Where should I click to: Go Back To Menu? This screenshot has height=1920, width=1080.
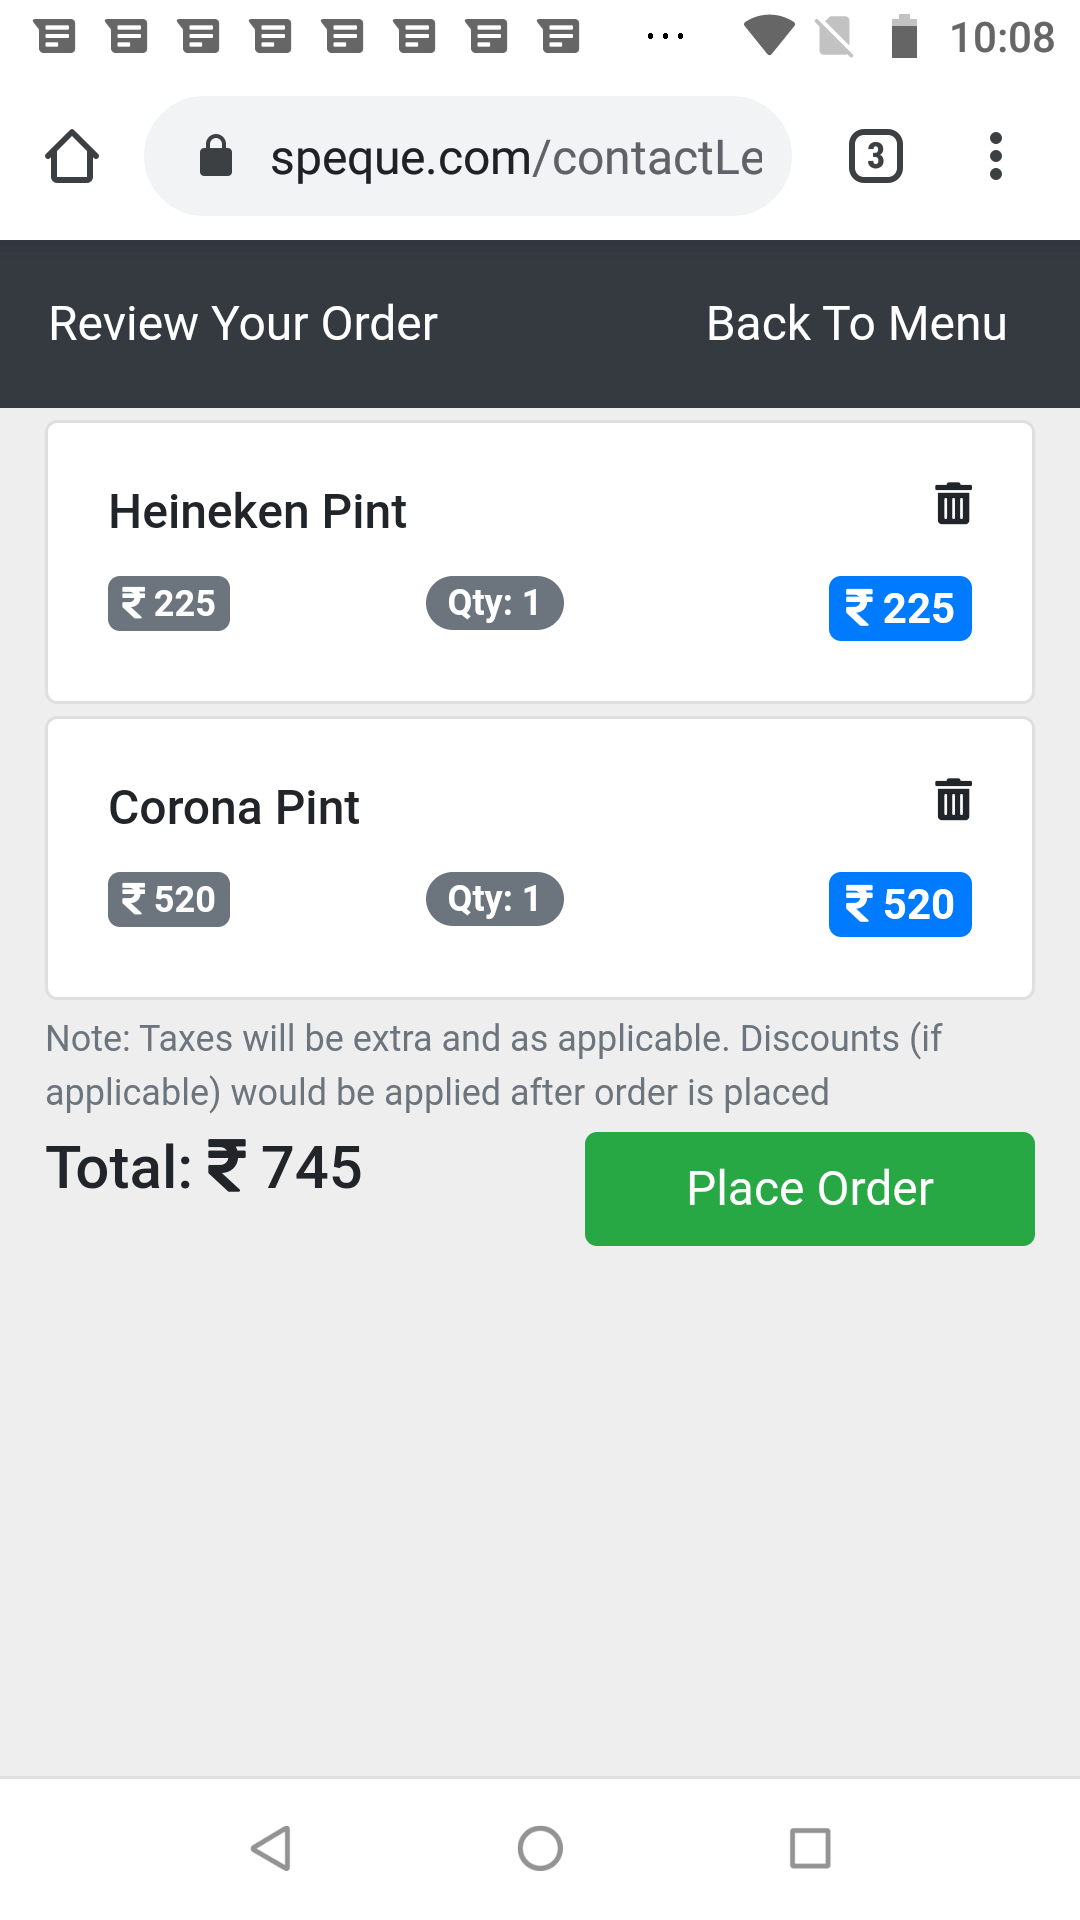856,324
